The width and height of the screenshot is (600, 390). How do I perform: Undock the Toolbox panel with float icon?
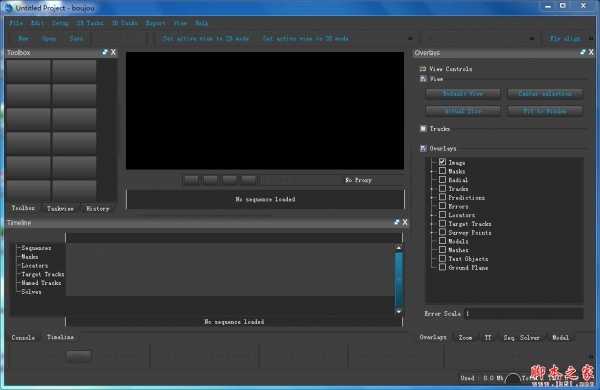click(105, 52)
